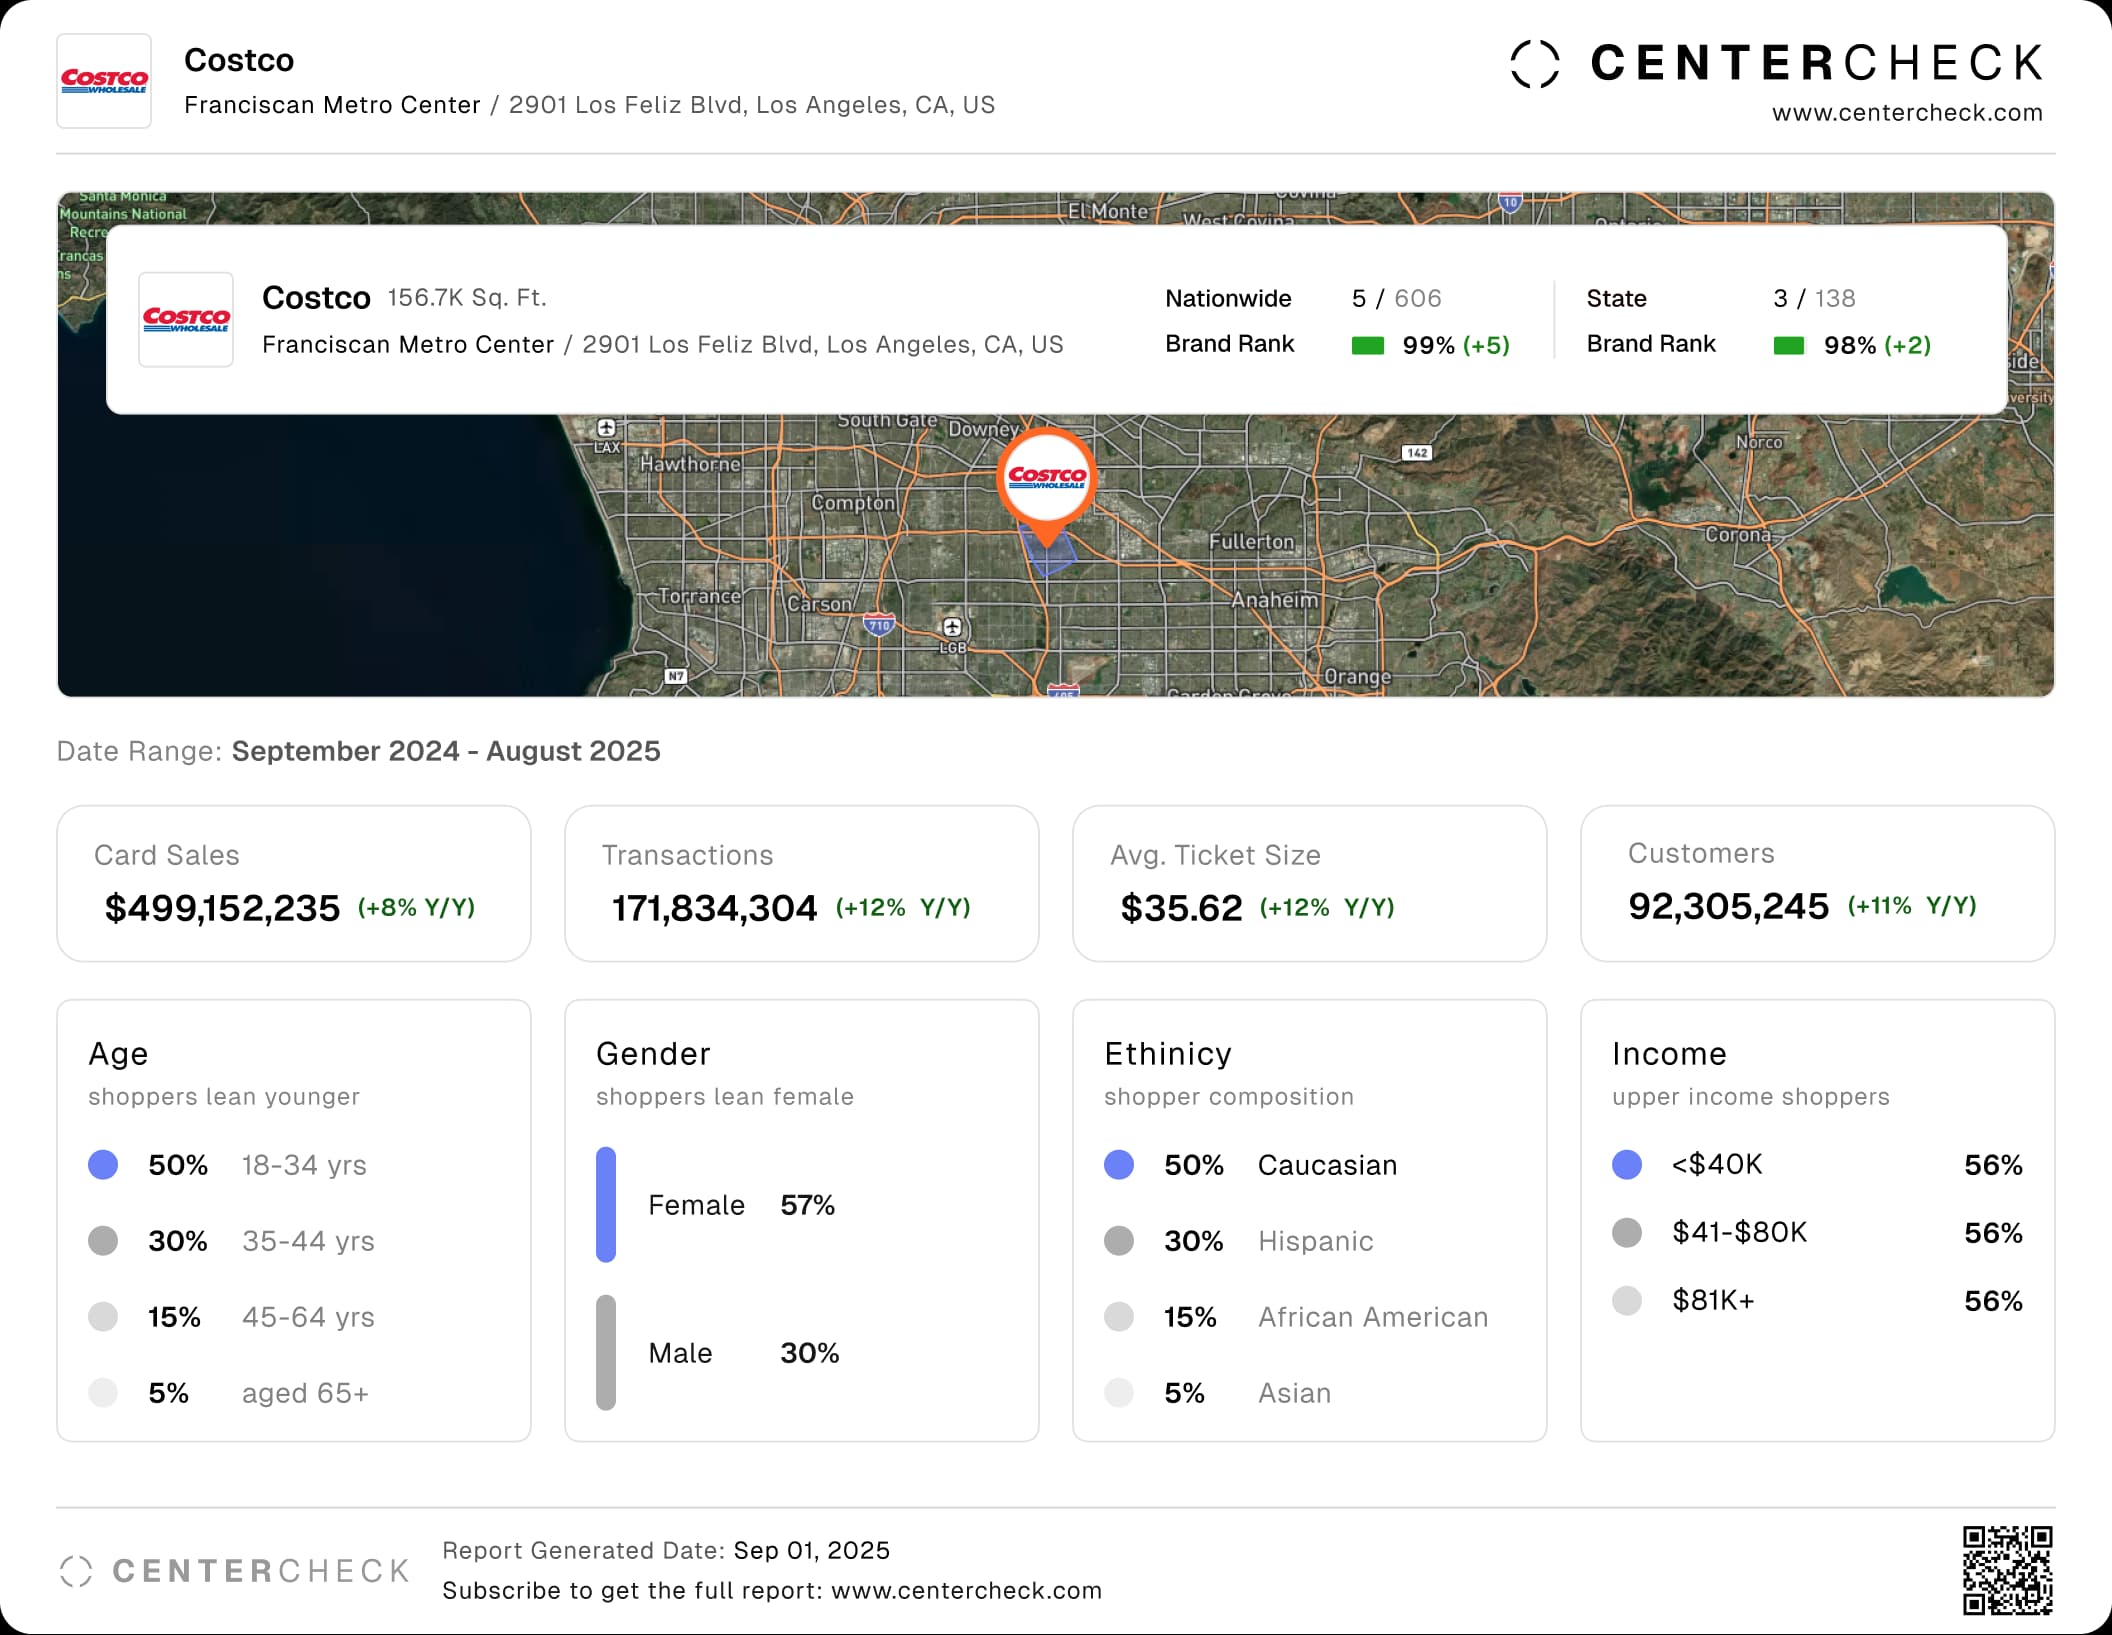The width and height of the screenshot is (2112, 1635).
Task: Click Female 57% value
Action: tap(807, 1205)
